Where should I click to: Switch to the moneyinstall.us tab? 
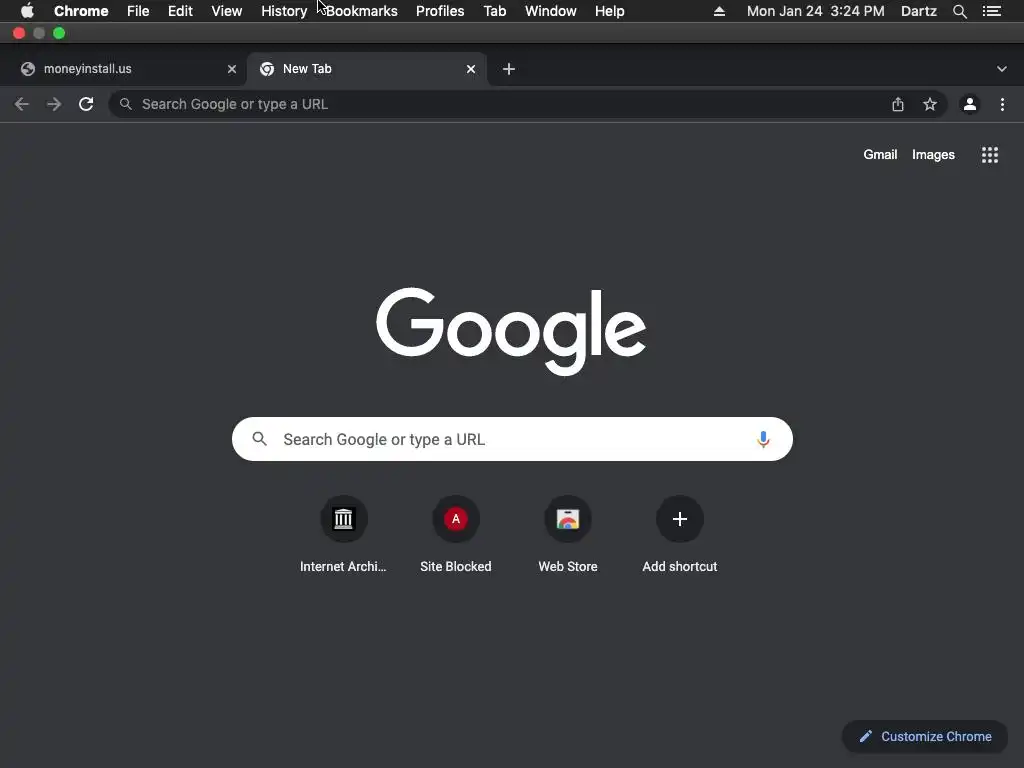coord(123,69)
